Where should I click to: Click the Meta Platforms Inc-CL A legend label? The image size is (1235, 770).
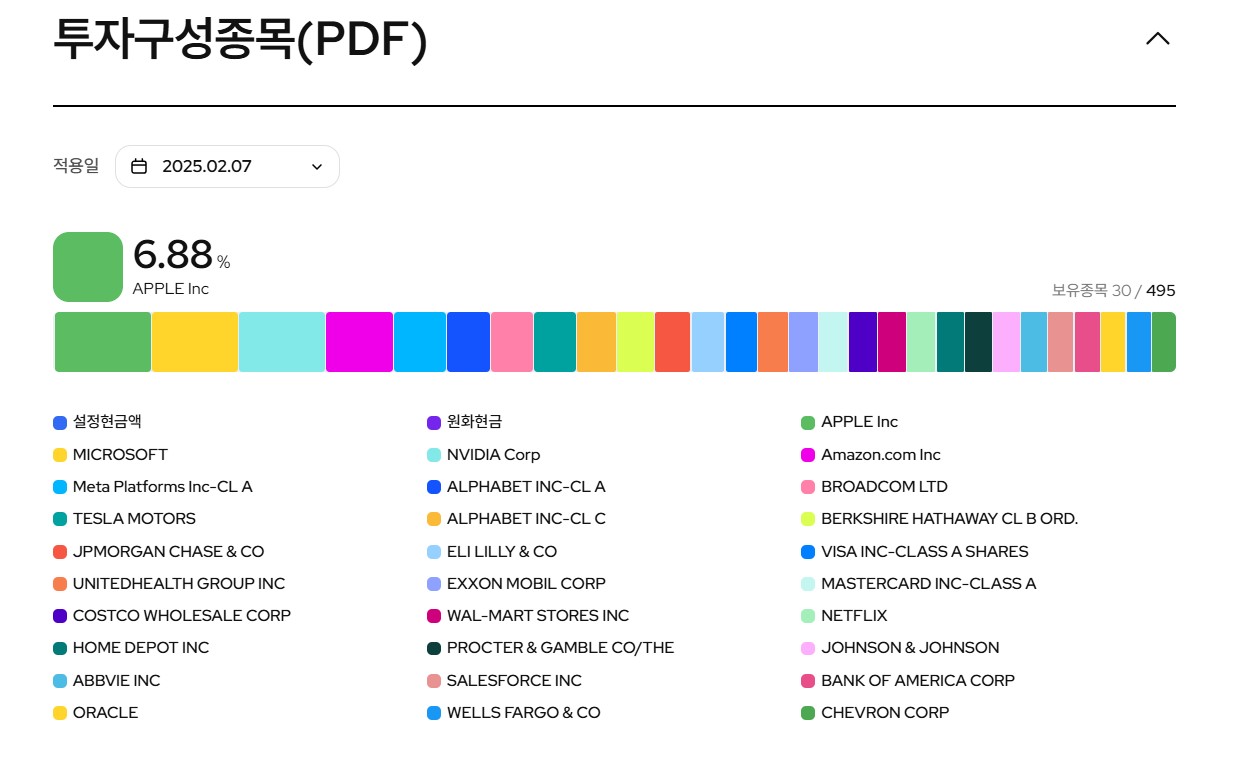[x=163, y=487]
